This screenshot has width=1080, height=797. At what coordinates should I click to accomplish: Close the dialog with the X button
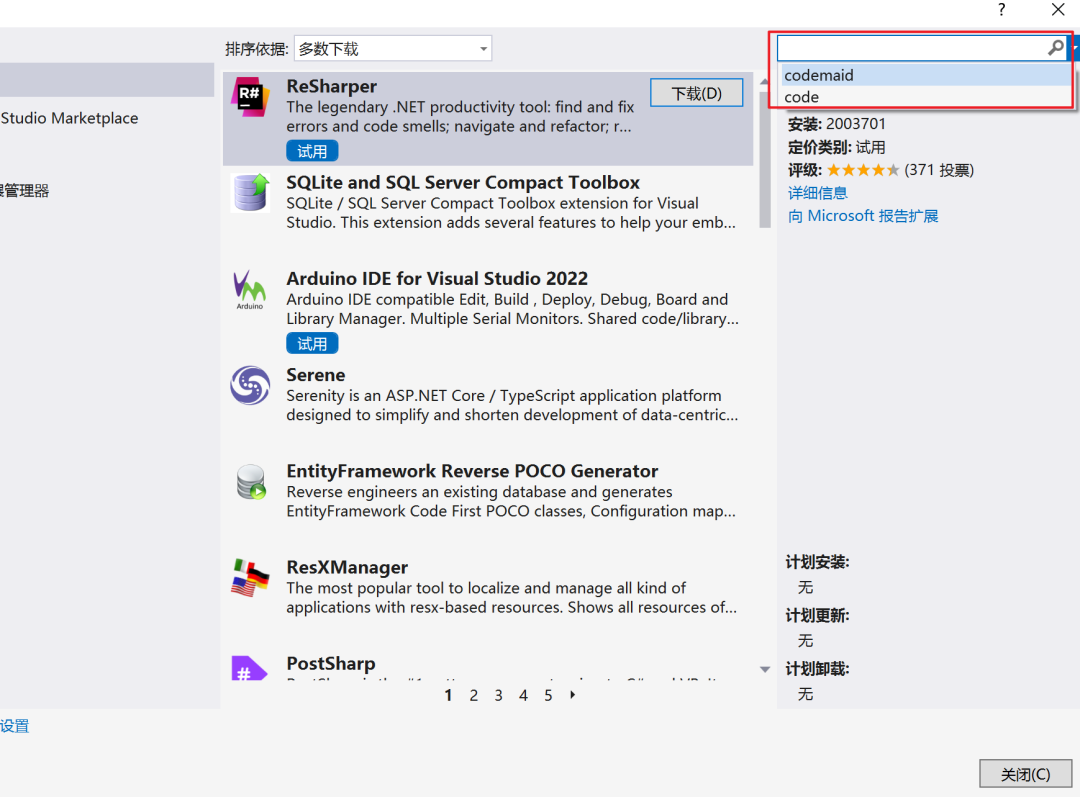(1058, 10)
